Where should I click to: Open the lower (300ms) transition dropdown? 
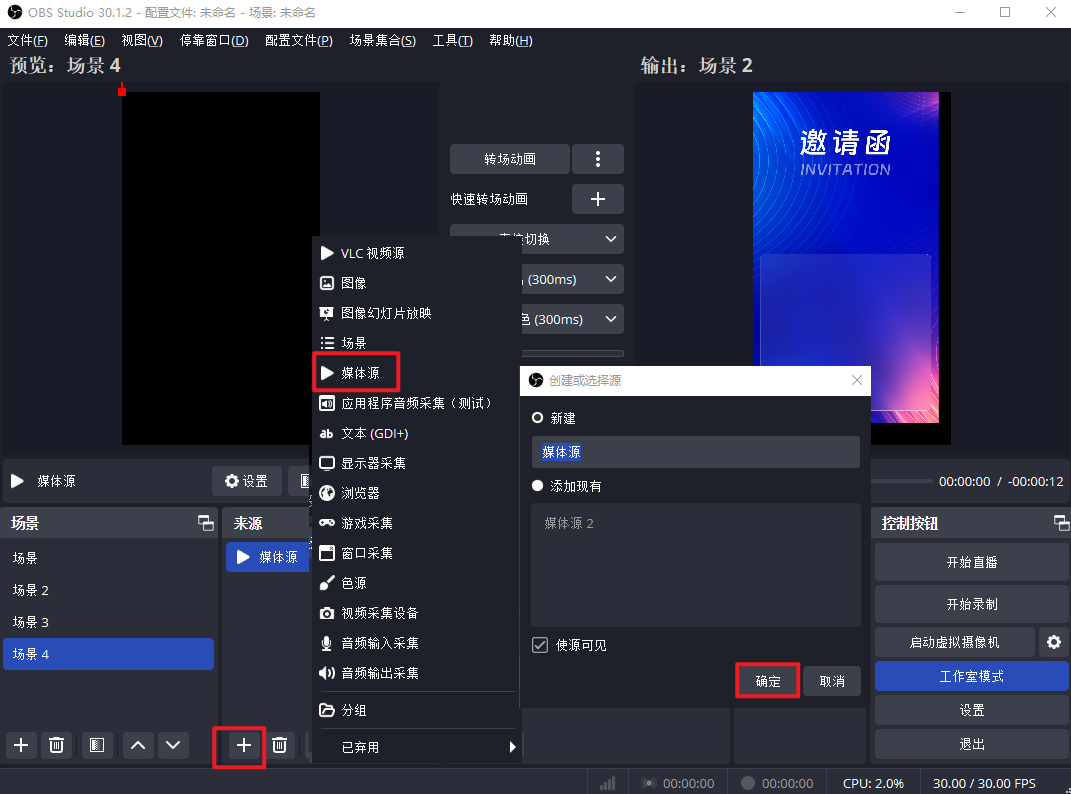coord(610,319)
